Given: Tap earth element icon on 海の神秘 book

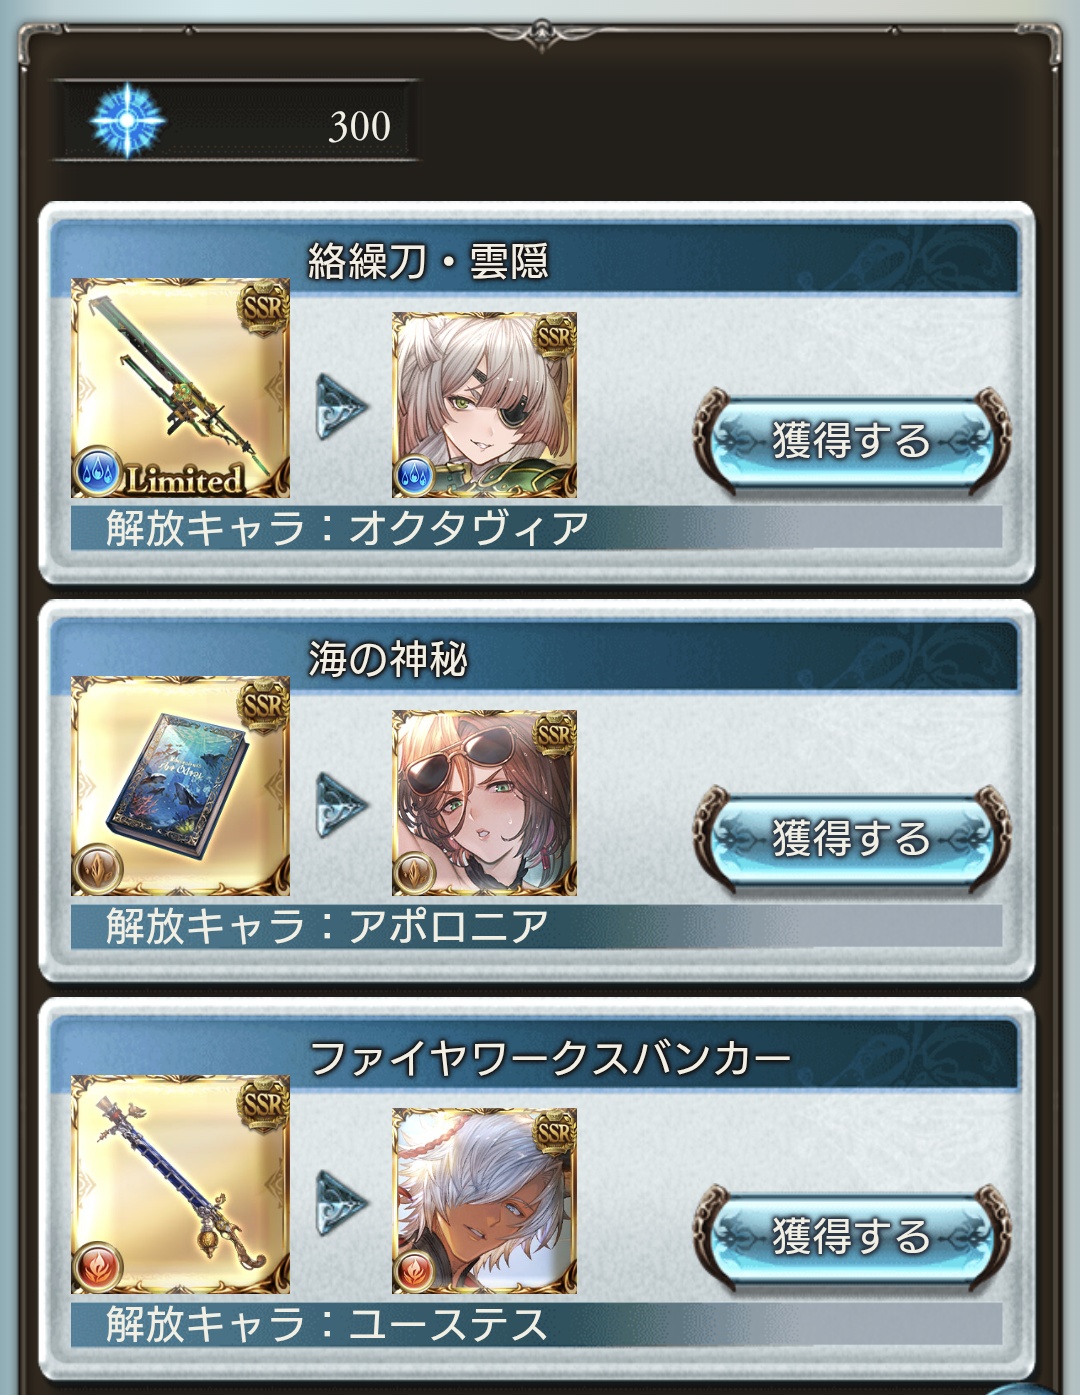Looking at the screenshot, I should 98,870.
